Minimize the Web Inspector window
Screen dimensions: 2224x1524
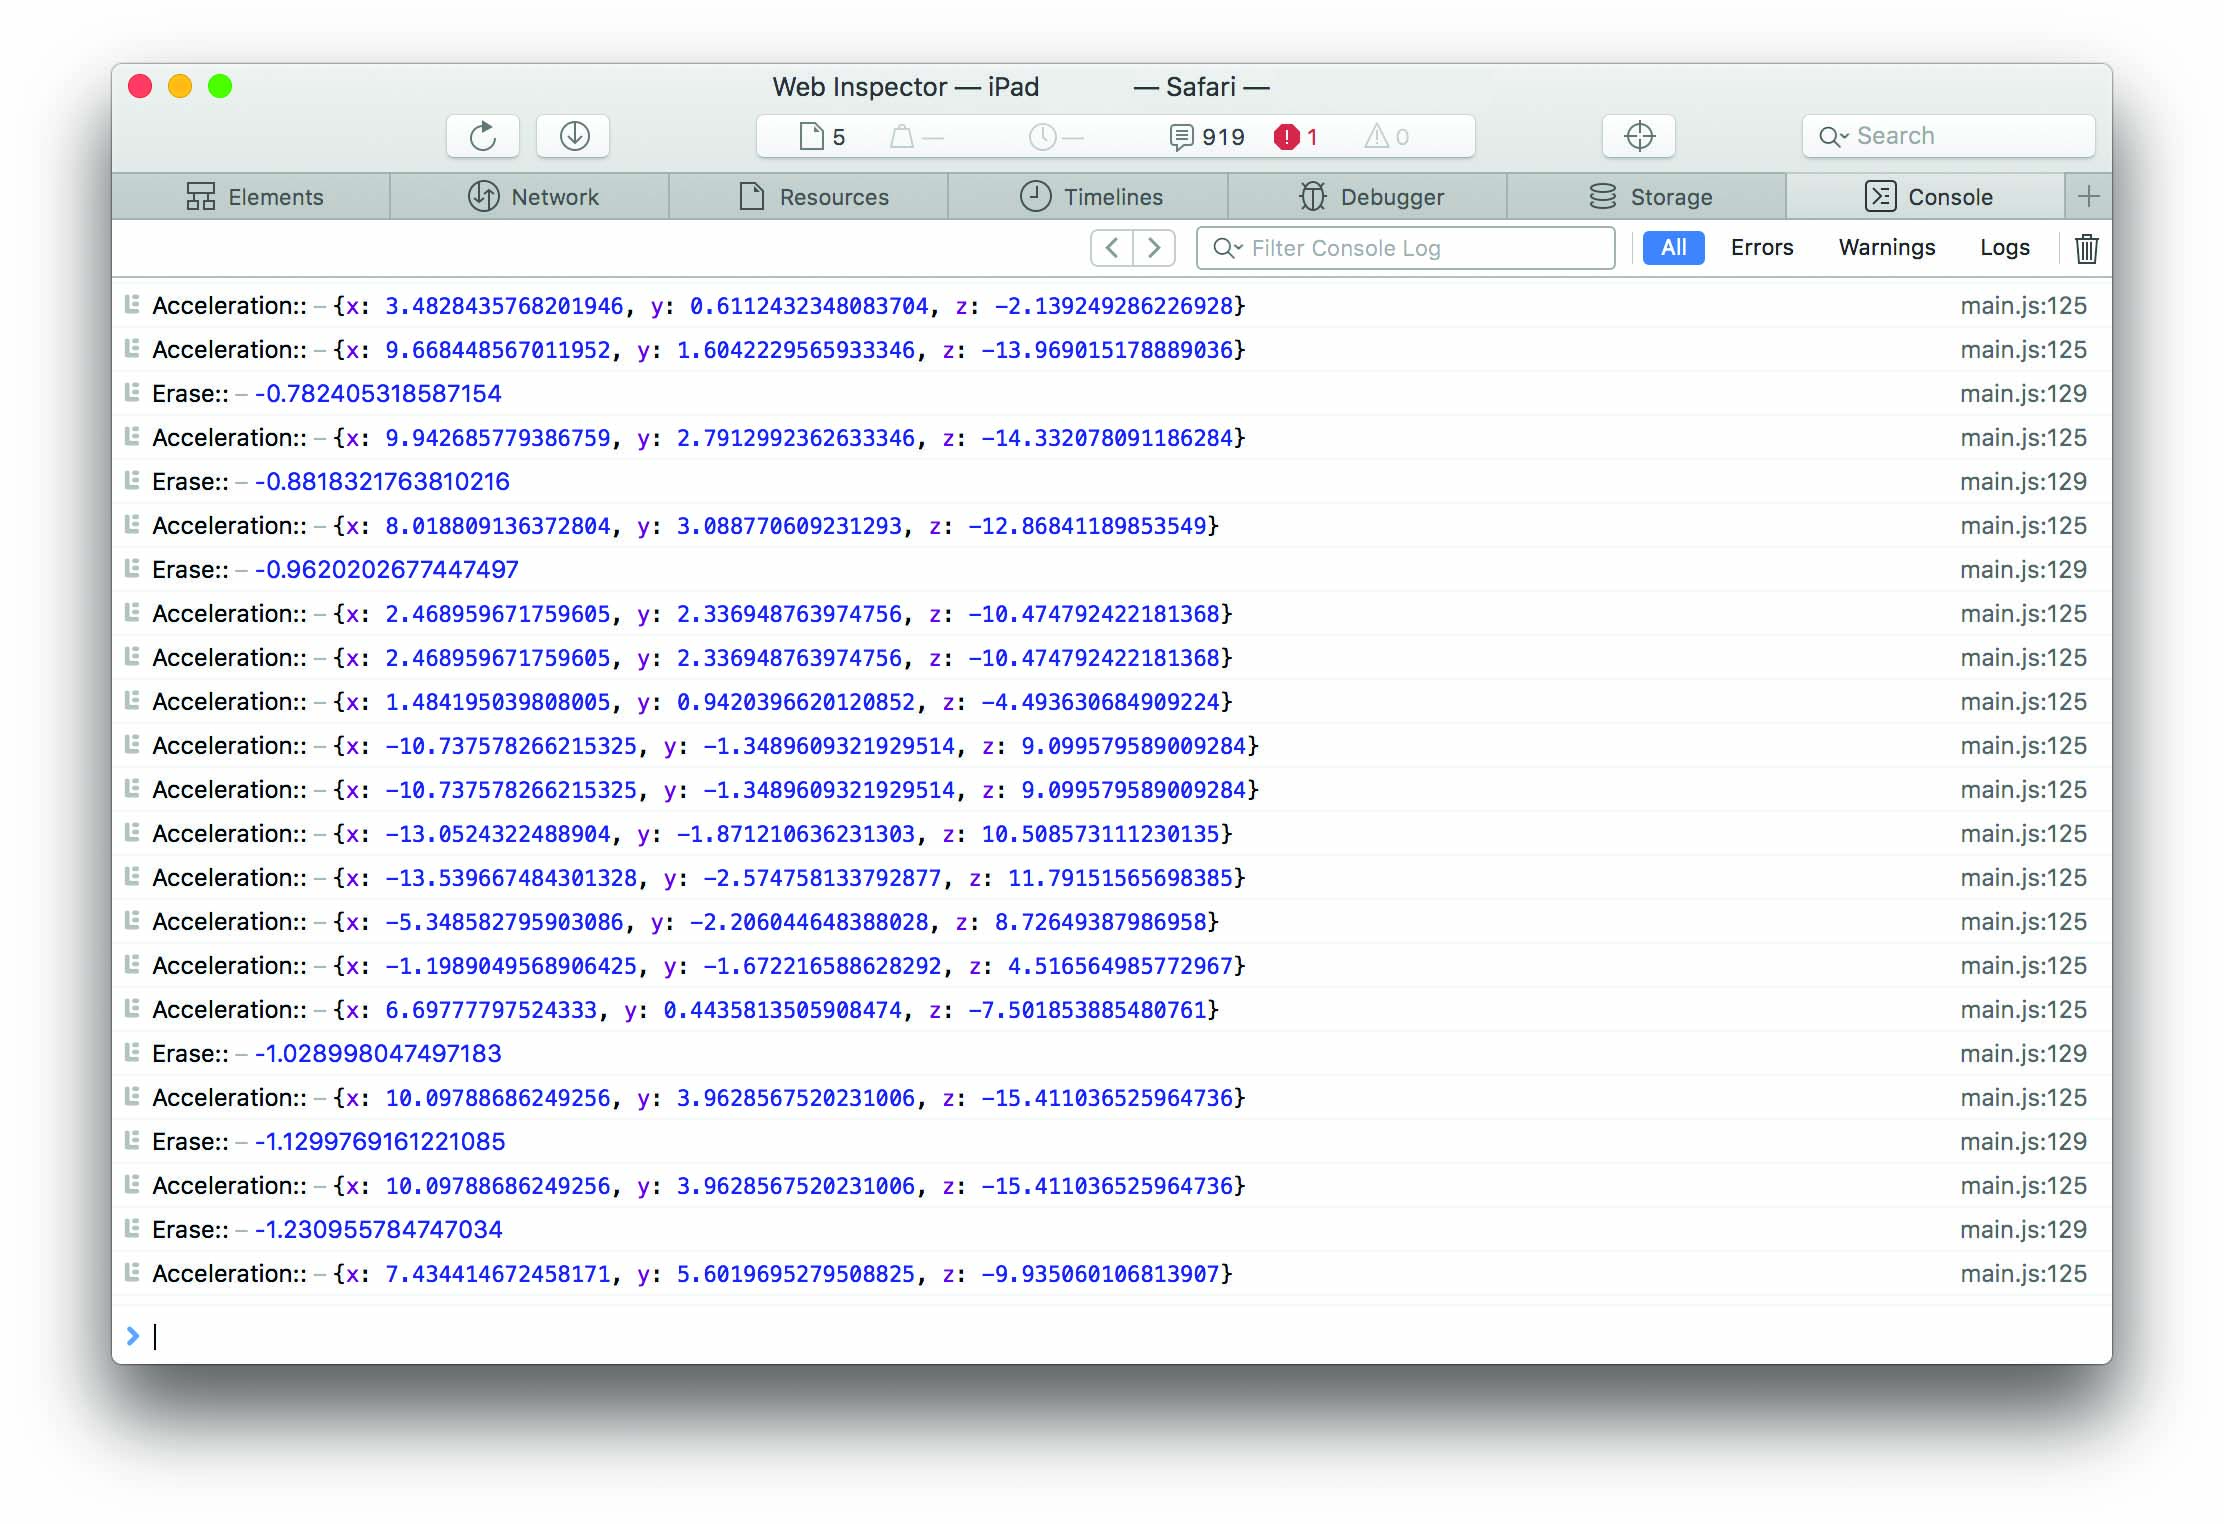point(180,87)
